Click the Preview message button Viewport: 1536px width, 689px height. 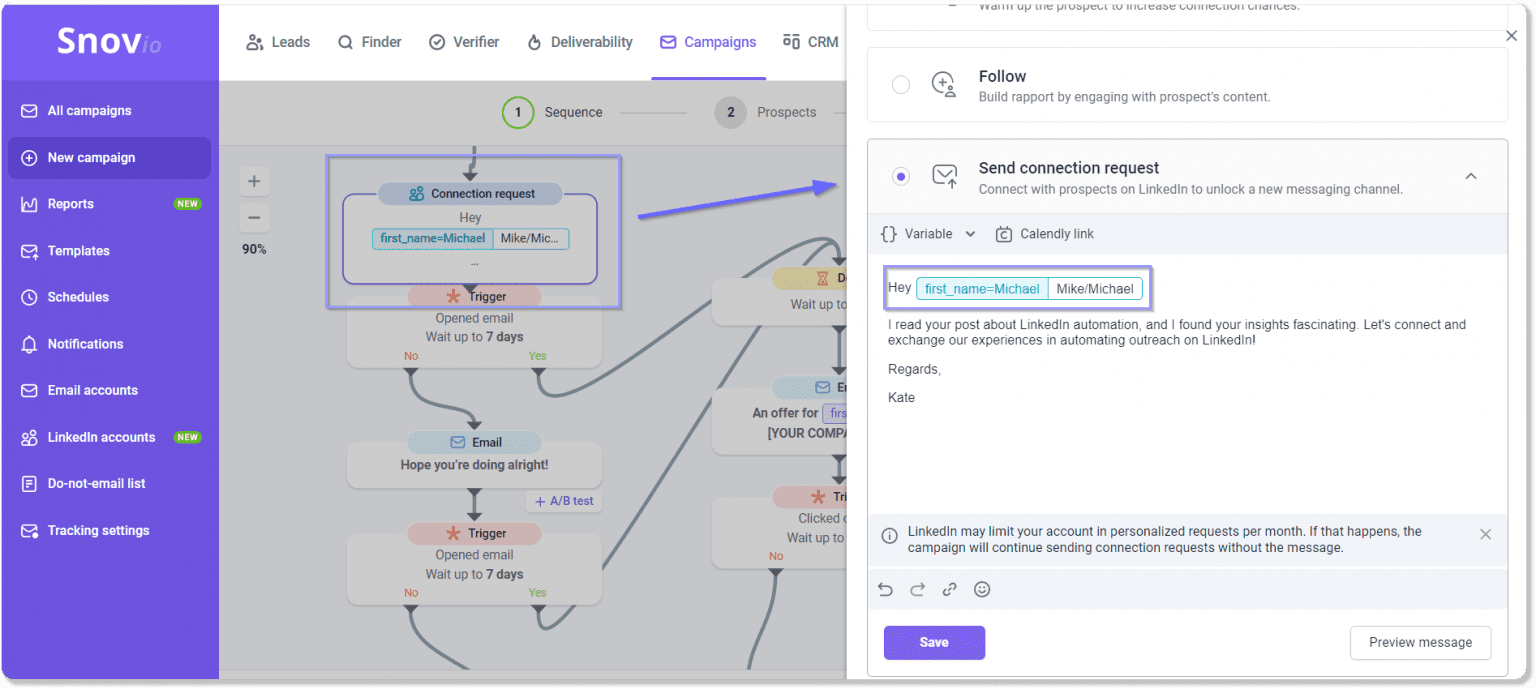pos(1420,642)
